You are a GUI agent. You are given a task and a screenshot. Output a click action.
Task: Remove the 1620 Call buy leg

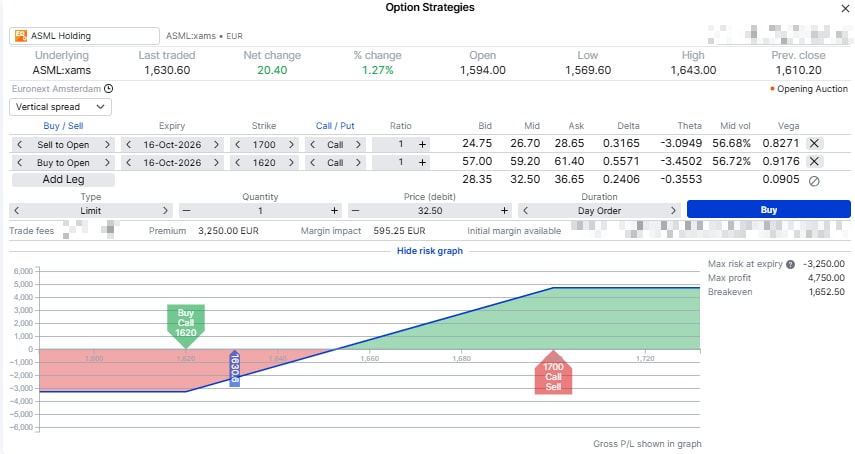click(x=814, y=161)
